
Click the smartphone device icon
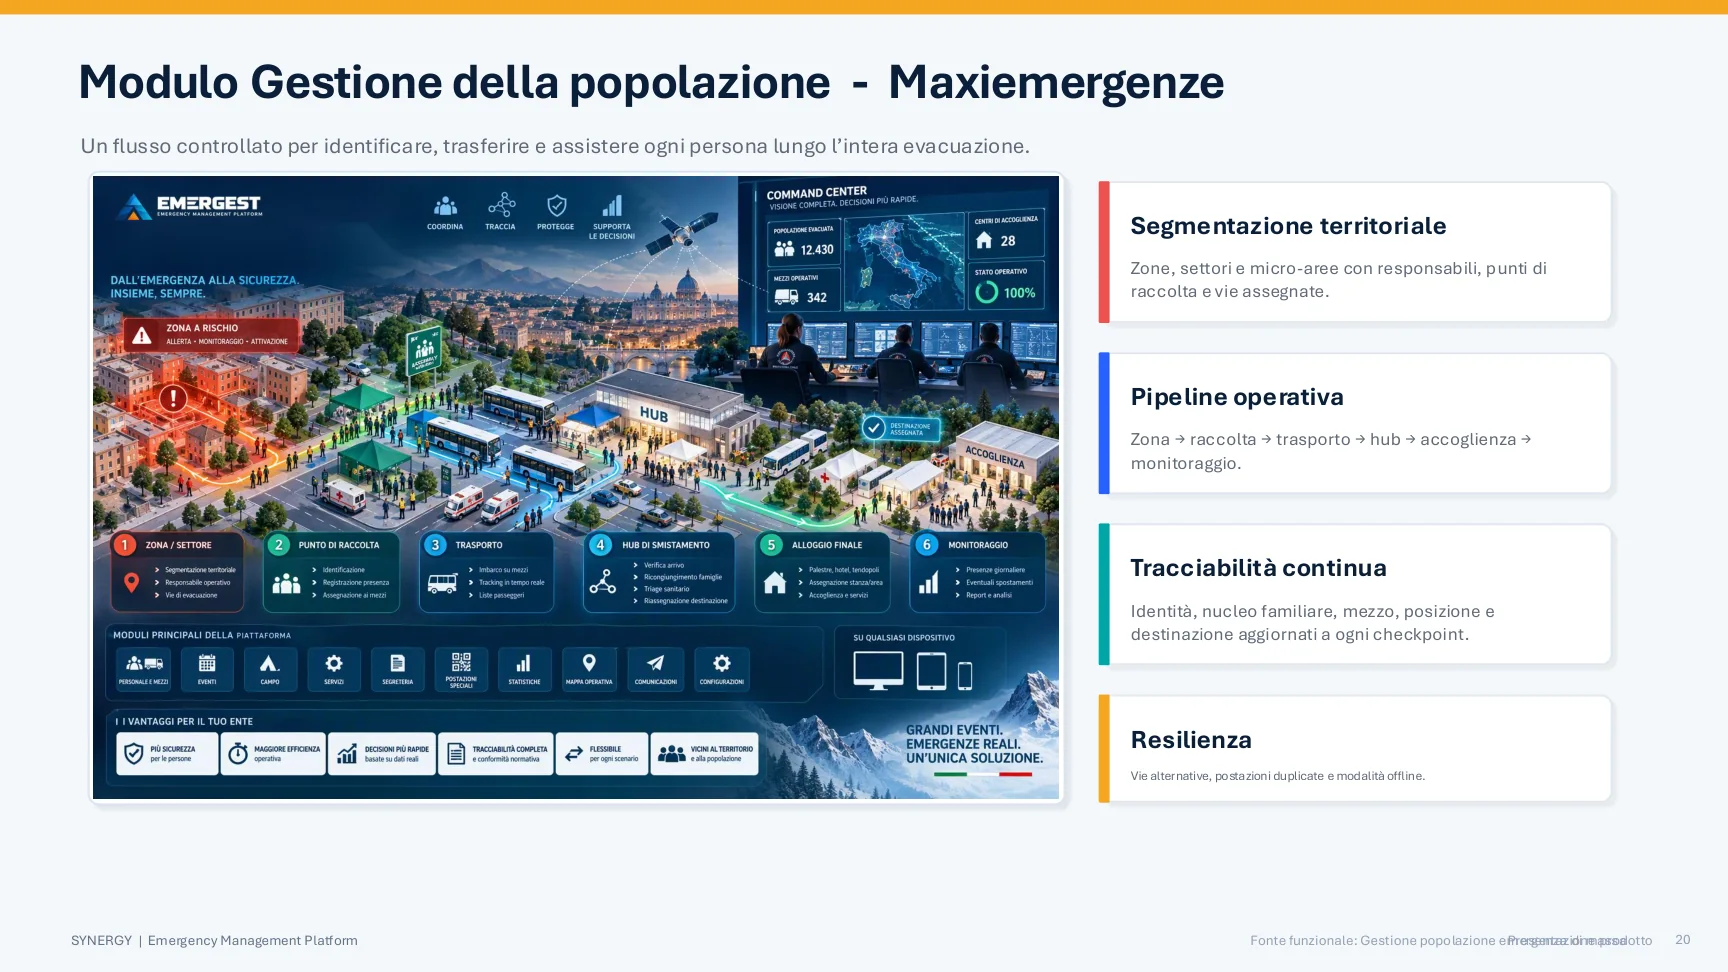(x=965, y=676)
